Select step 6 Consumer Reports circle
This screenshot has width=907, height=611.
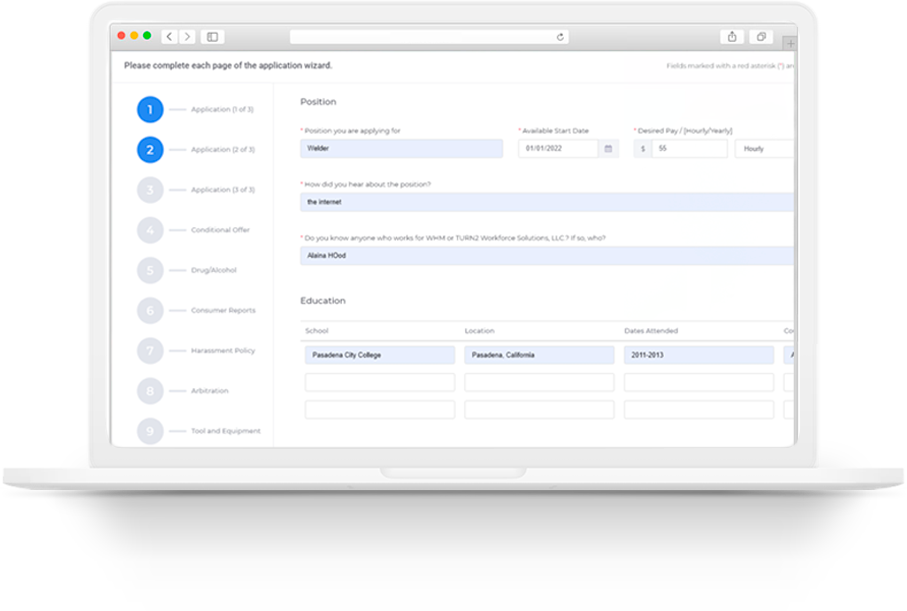tap(150, 311)
